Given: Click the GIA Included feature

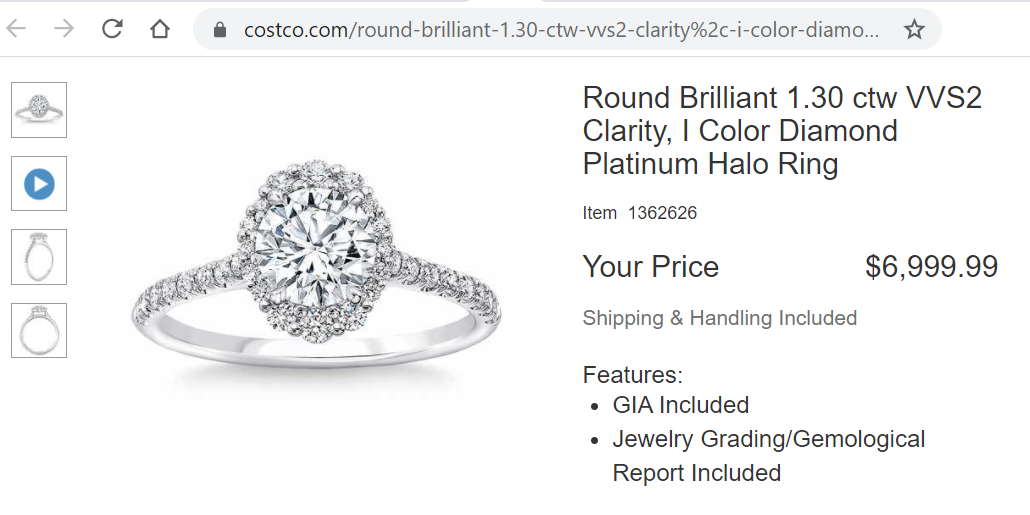Looking at the screenshot, I should [x=681, y=405].
